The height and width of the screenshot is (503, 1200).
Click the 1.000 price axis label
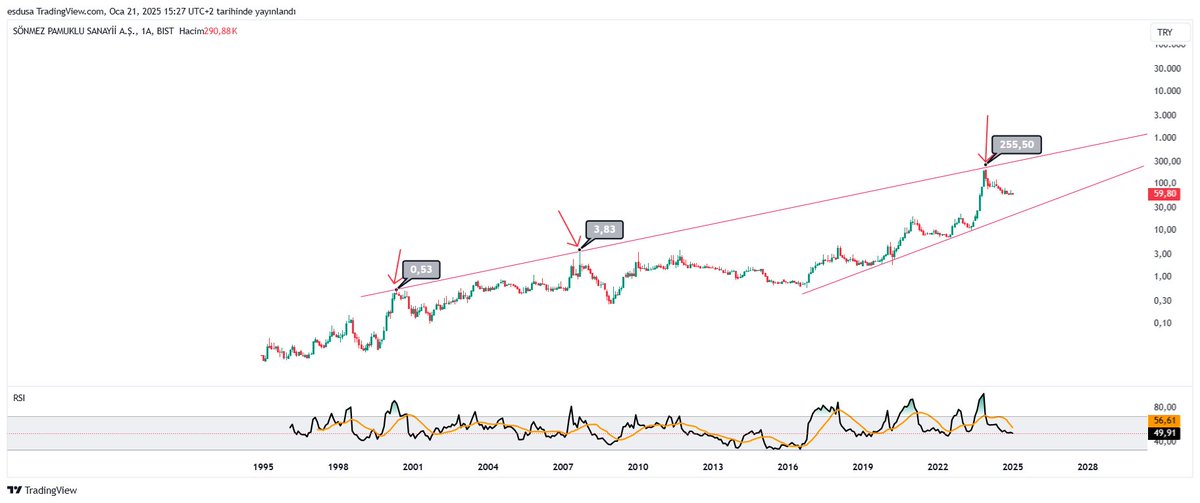coord(1165,138)
